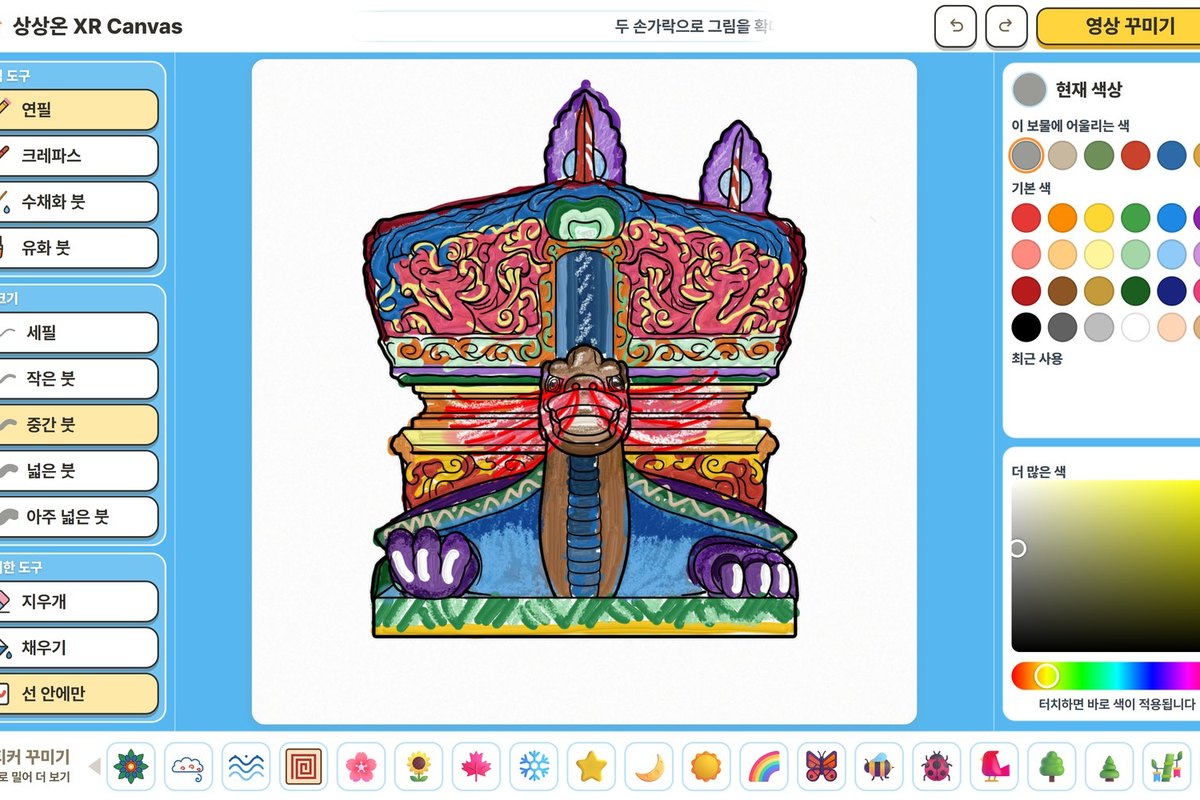
Task: Switch to the 유화 붓 oil brush
Action: 77,248
